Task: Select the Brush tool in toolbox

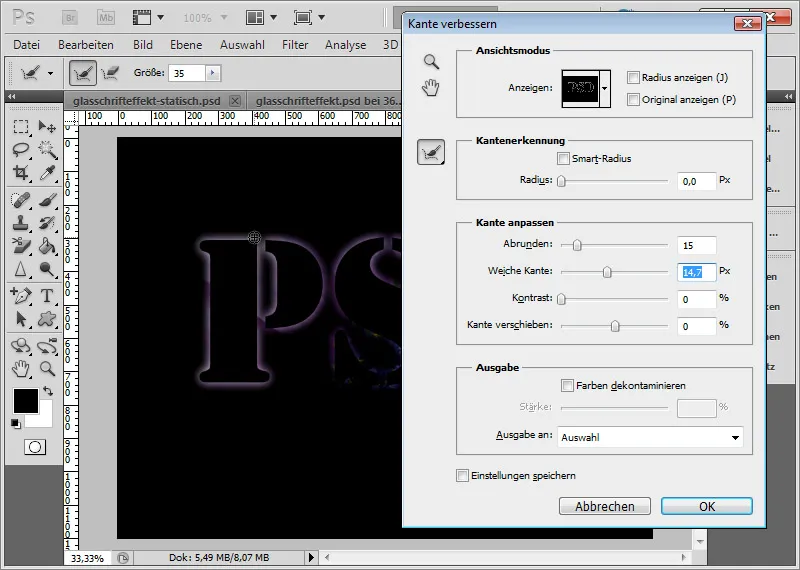Action: click(x=47, y=200)
